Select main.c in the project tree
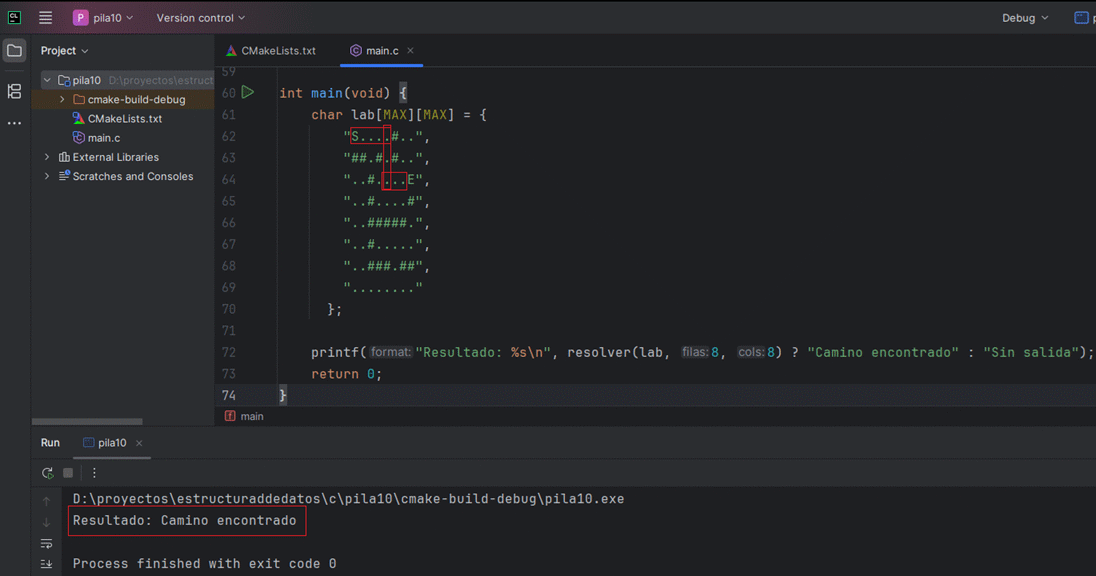This screenshot has height=576, width=1096. (x=103, y=138)
